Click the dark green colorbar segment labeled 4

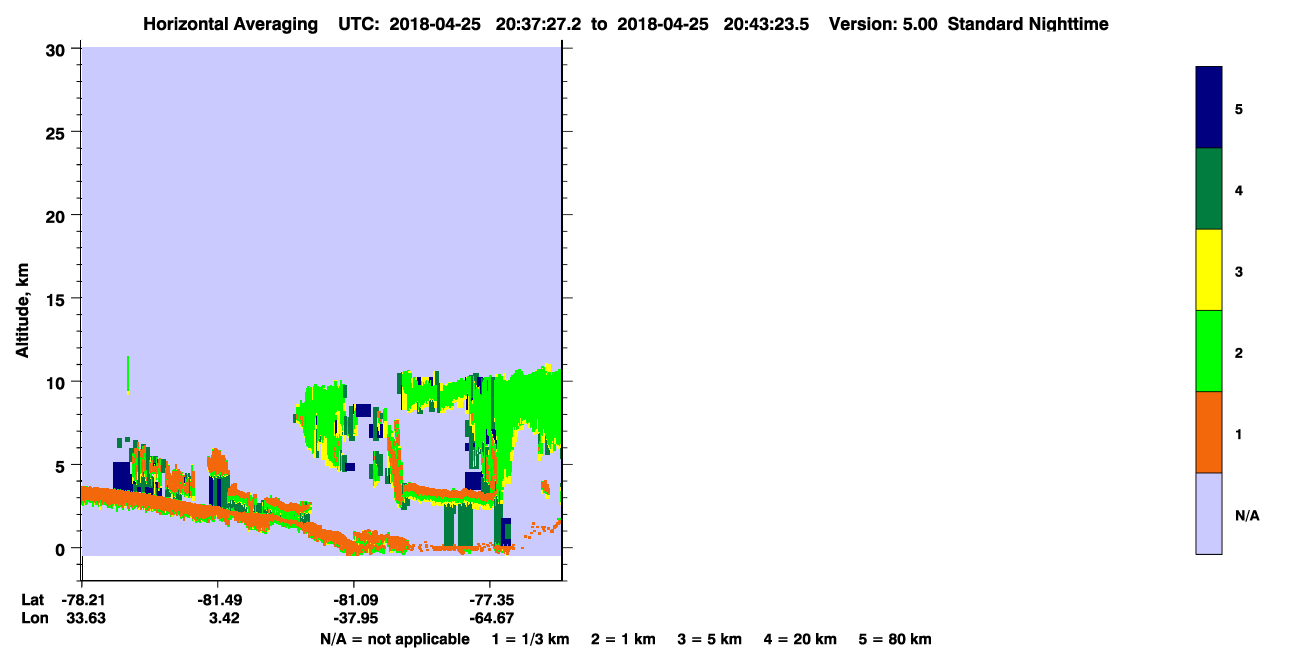coord(1209,189)
